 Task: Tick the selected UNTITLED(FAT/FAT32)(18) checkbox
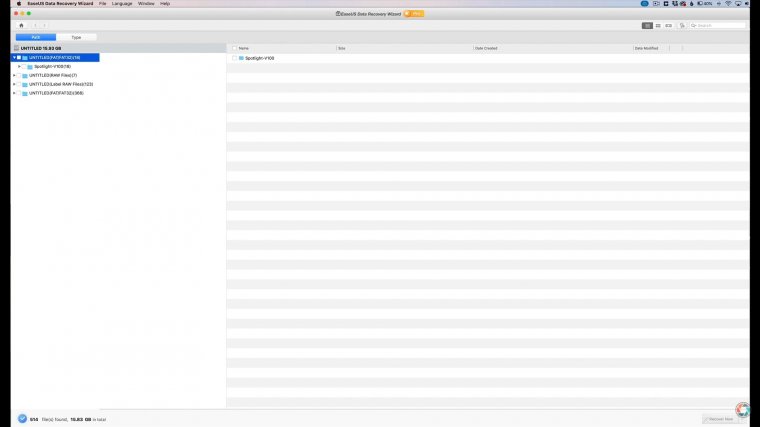tap(19, 58)
